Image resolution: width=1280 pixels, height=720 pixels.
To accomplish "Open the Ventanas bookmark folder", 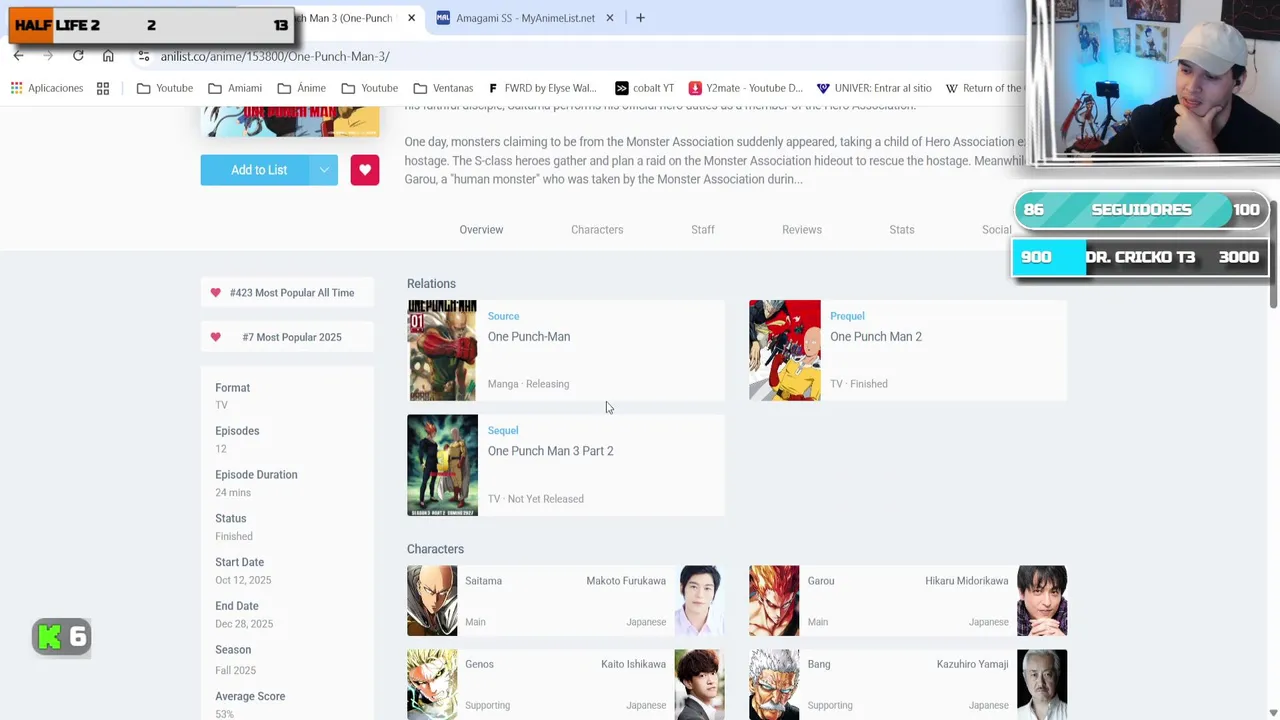I will 443,88.
